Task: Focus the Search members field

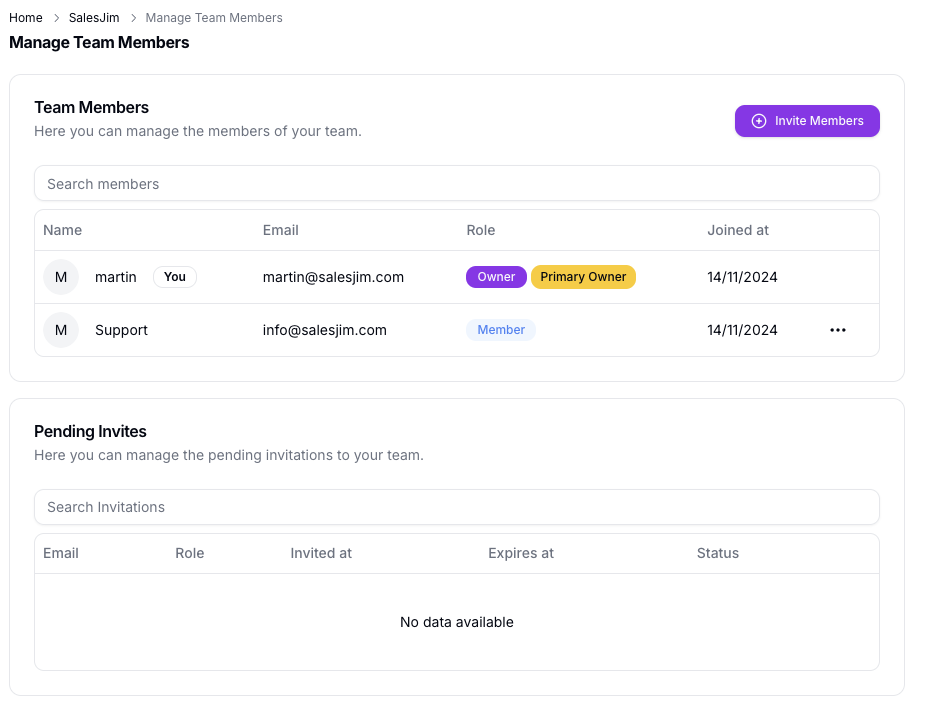Action: [x=456, y=184]
